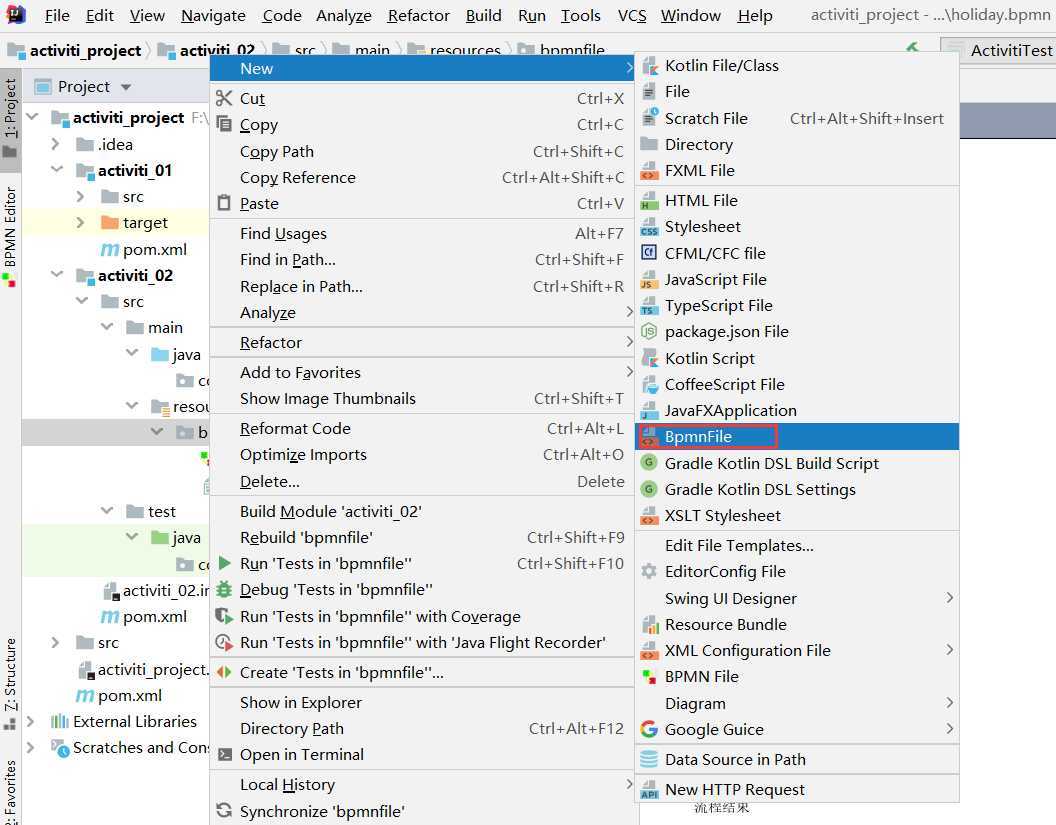Image resolution: width=1056 pixels, height=825 pixels.
Task: Click the HTML File icon
Action: tap(649, 201)
